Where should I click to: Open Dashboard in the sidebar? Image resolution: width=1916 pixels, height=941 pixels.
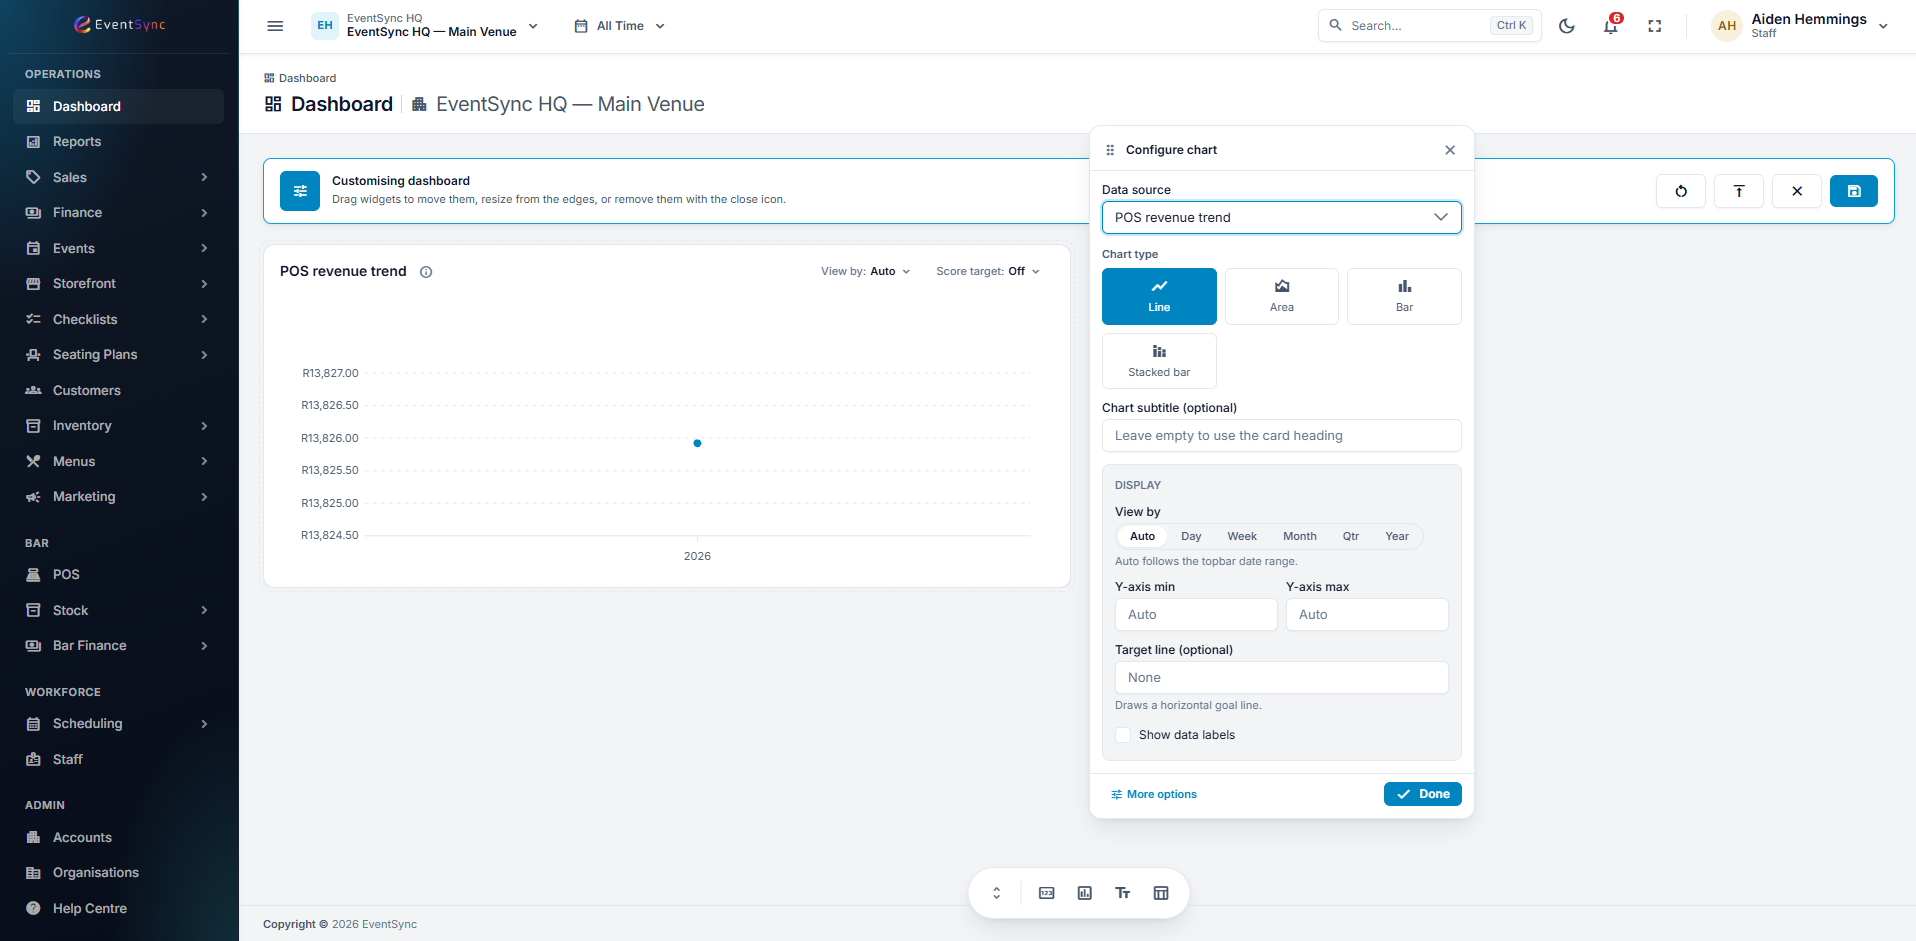[x=118, y=106]
